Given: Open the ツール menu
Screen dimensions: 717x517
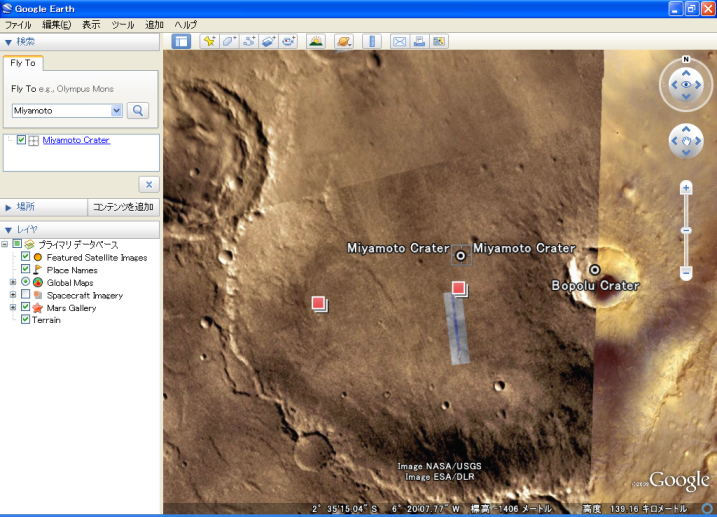Looking at the screenshot, I should (122, 24).
